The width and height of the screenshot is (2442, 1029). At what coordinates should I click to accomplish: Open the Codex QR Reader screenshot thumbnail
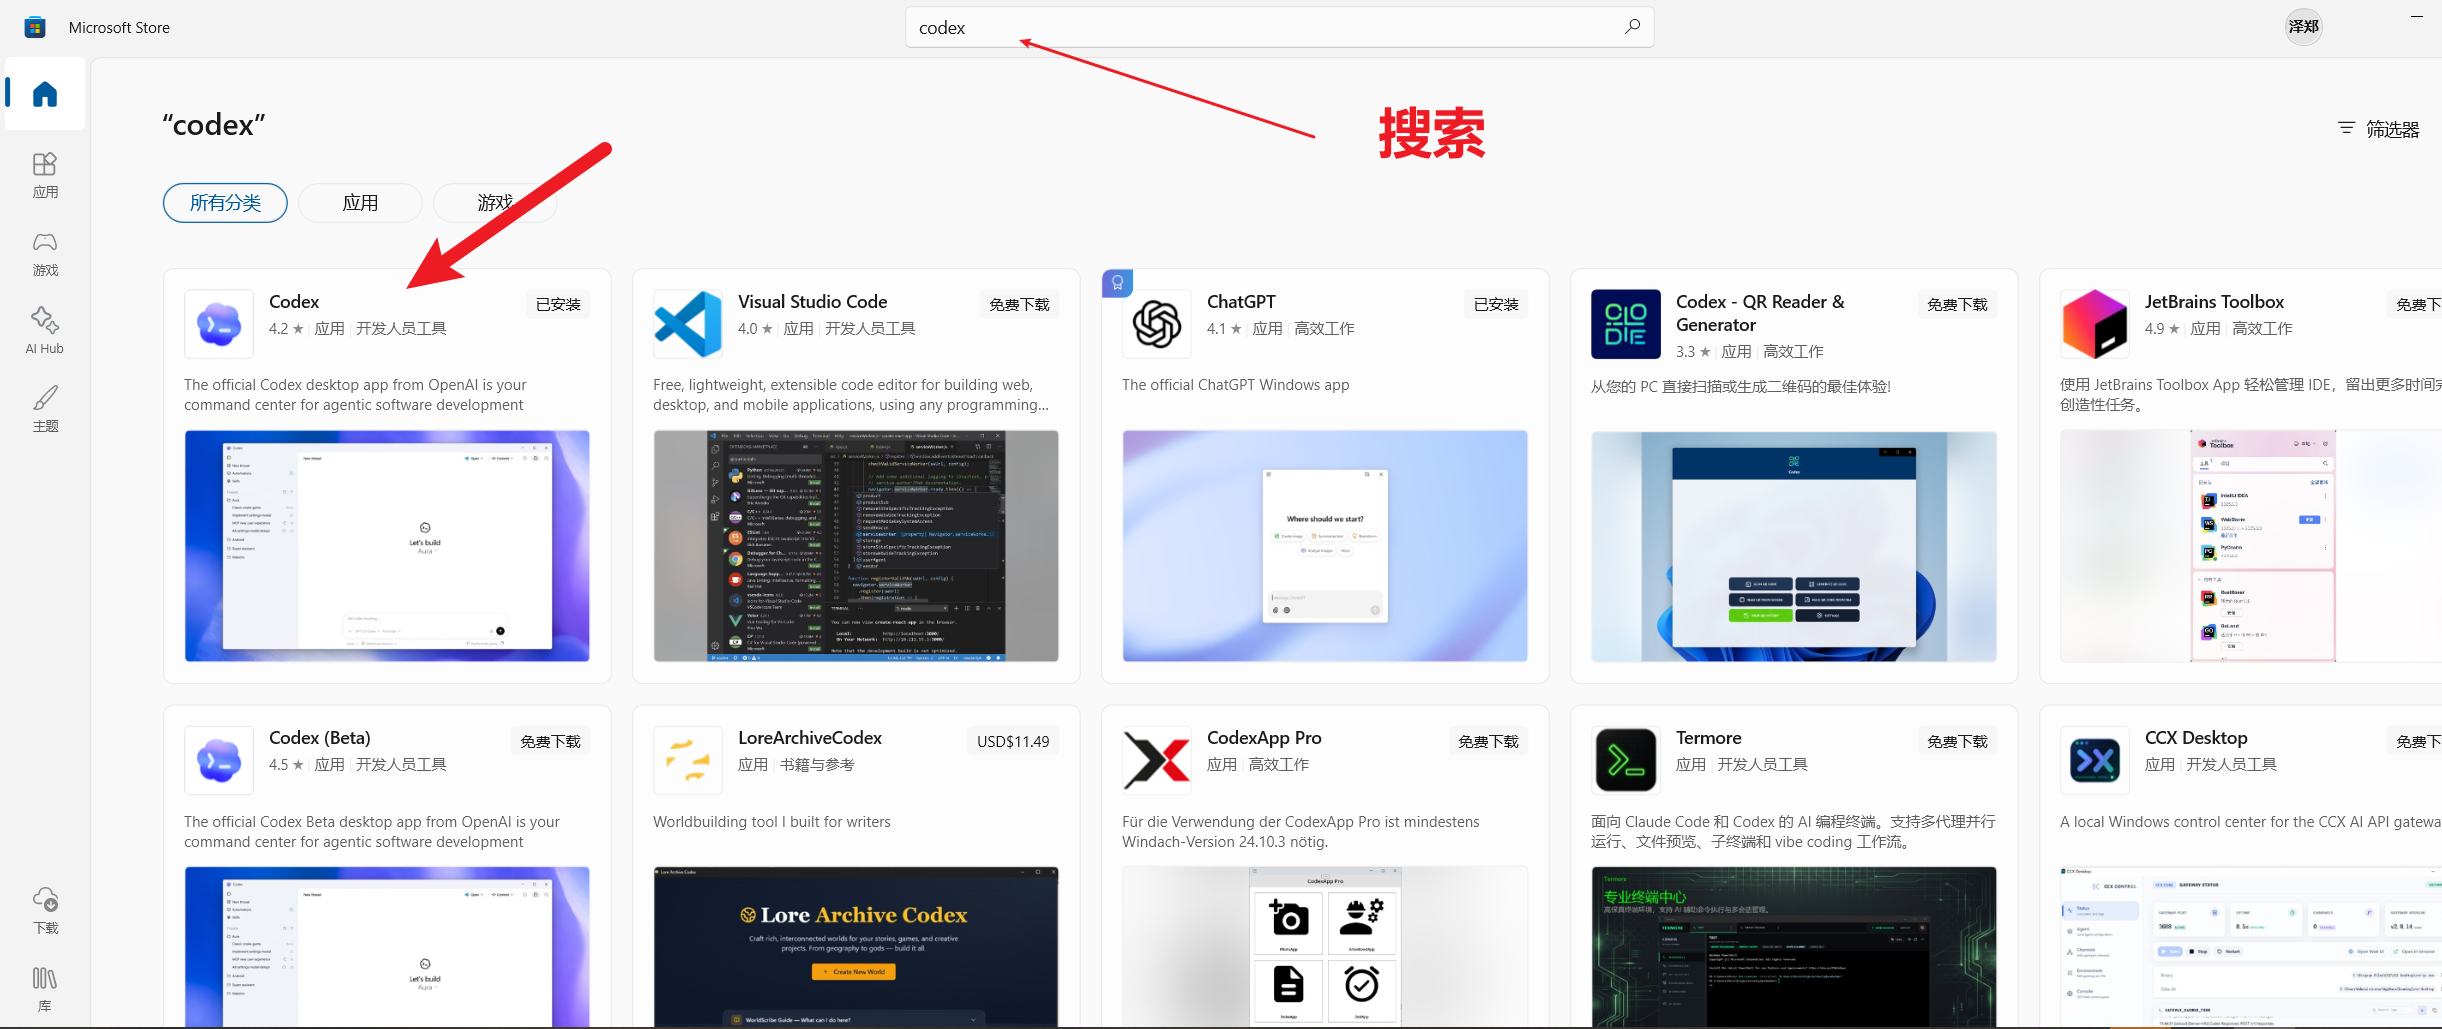coord(1794,546)
